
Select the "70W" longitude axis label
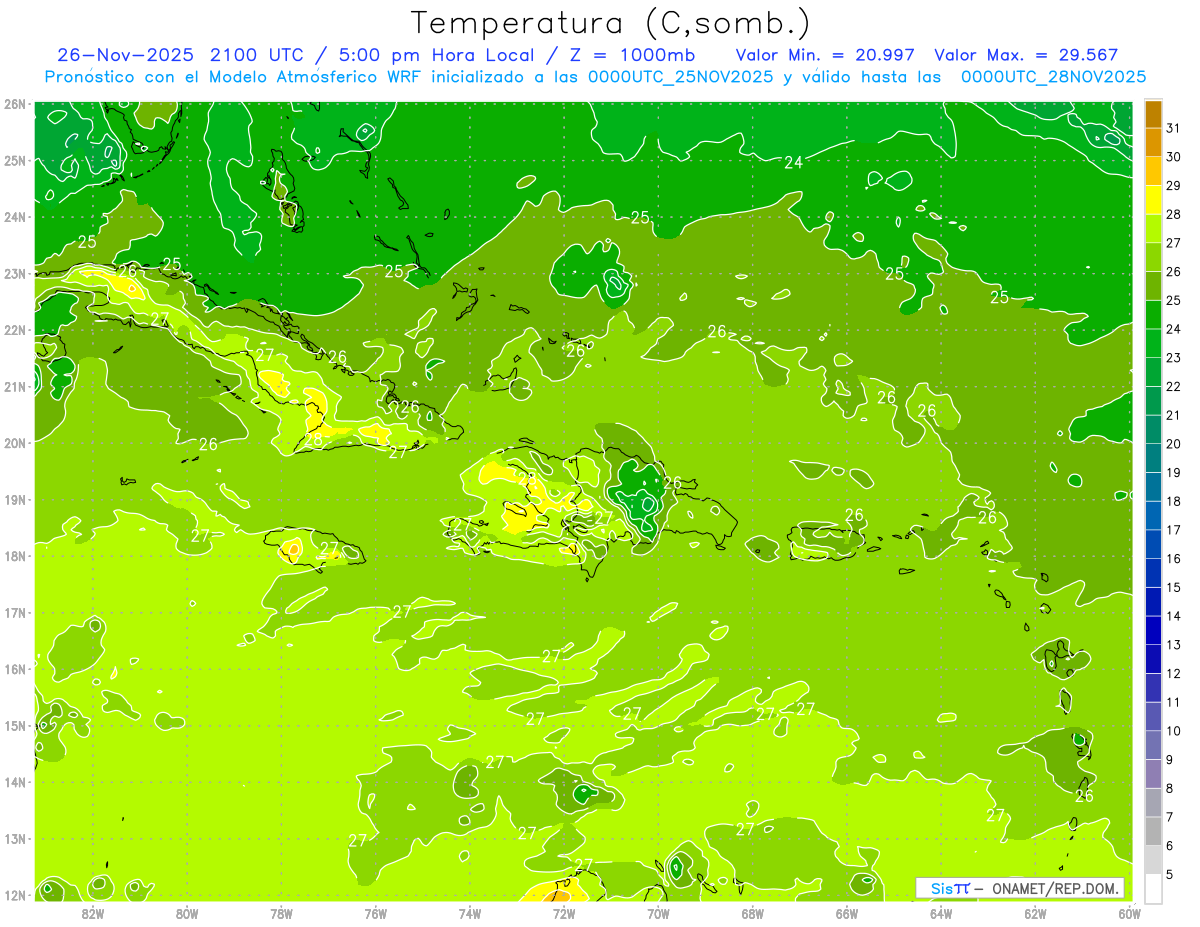[658, 913]
